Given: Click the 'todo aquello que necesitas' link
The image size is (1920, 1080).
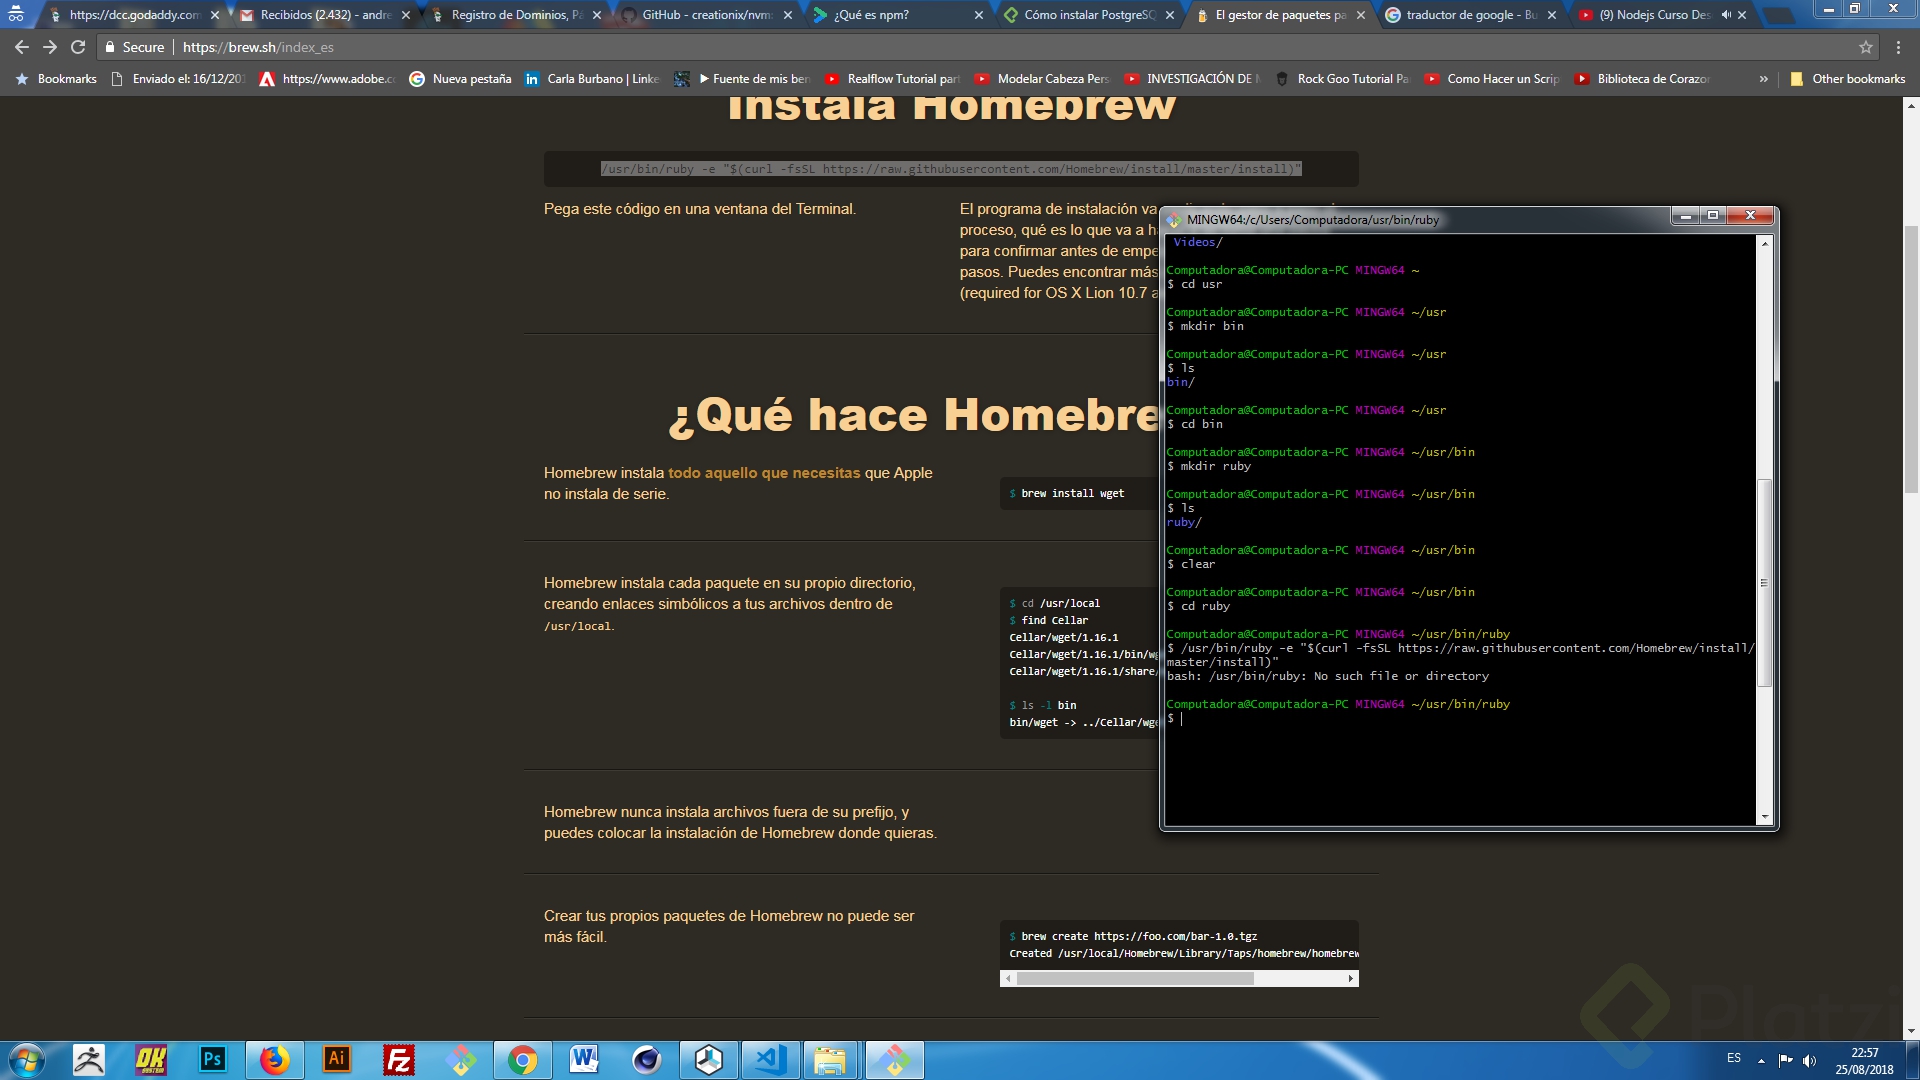Looking at the screenshot, I should pos(764,473).
